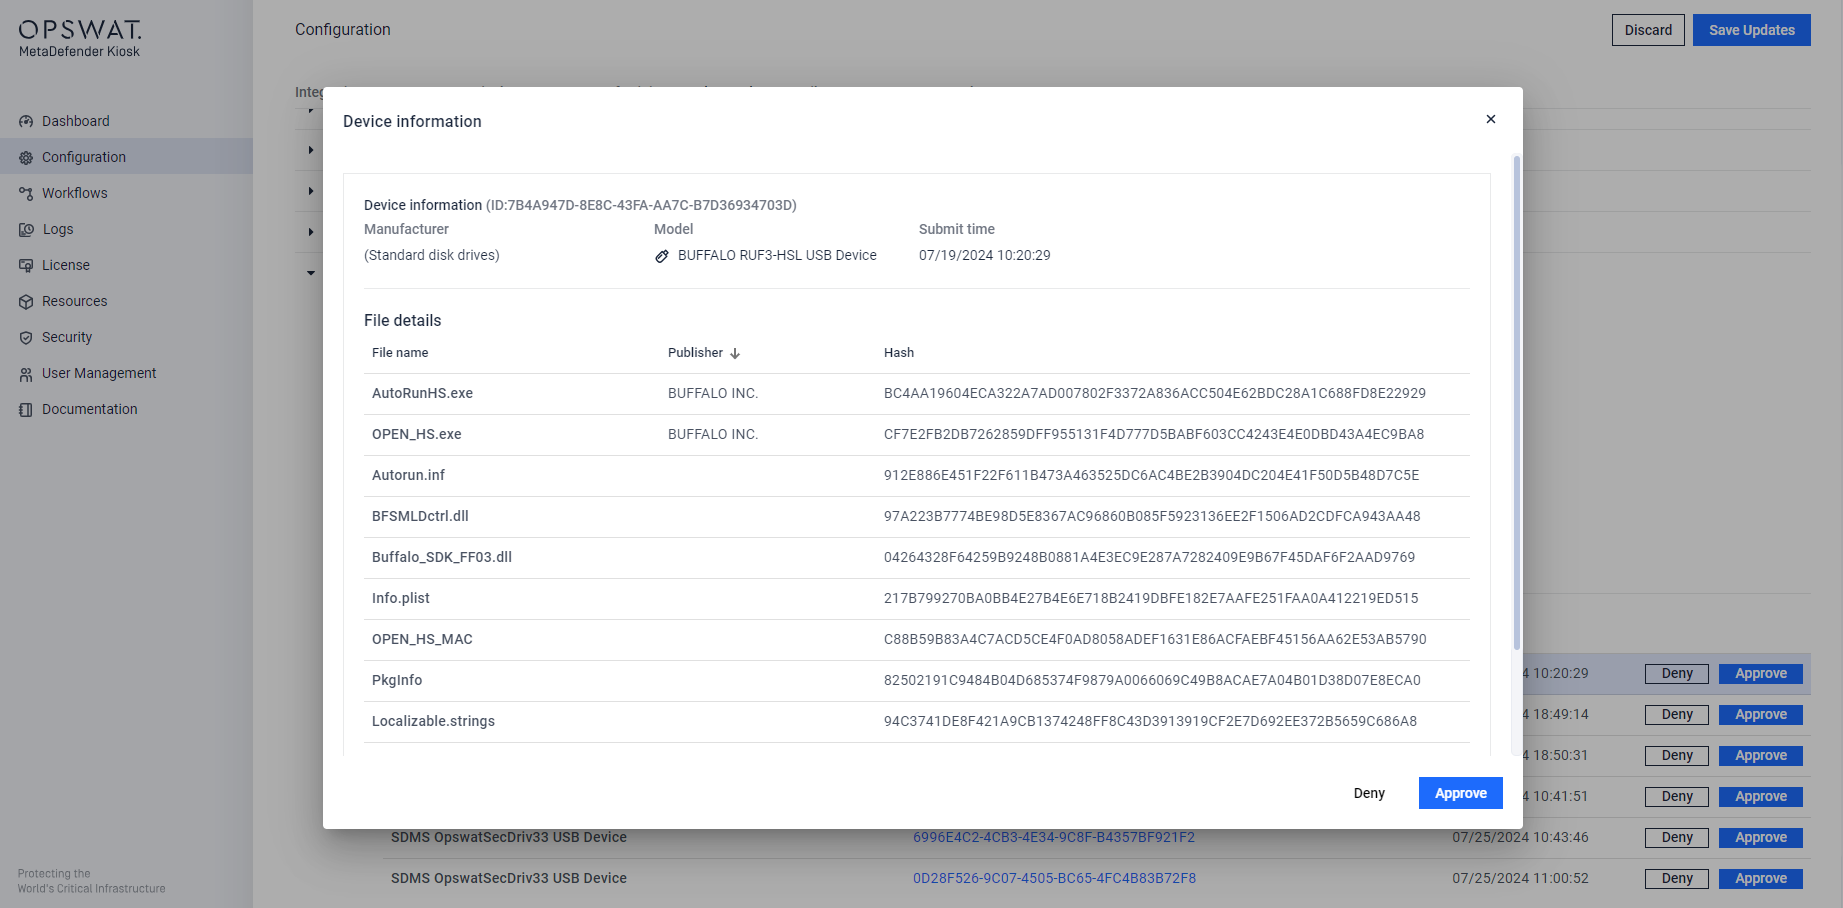The height and width of the screenshot is (908, 1843).
Task: Click the File name column header
Action: point(400,353)
